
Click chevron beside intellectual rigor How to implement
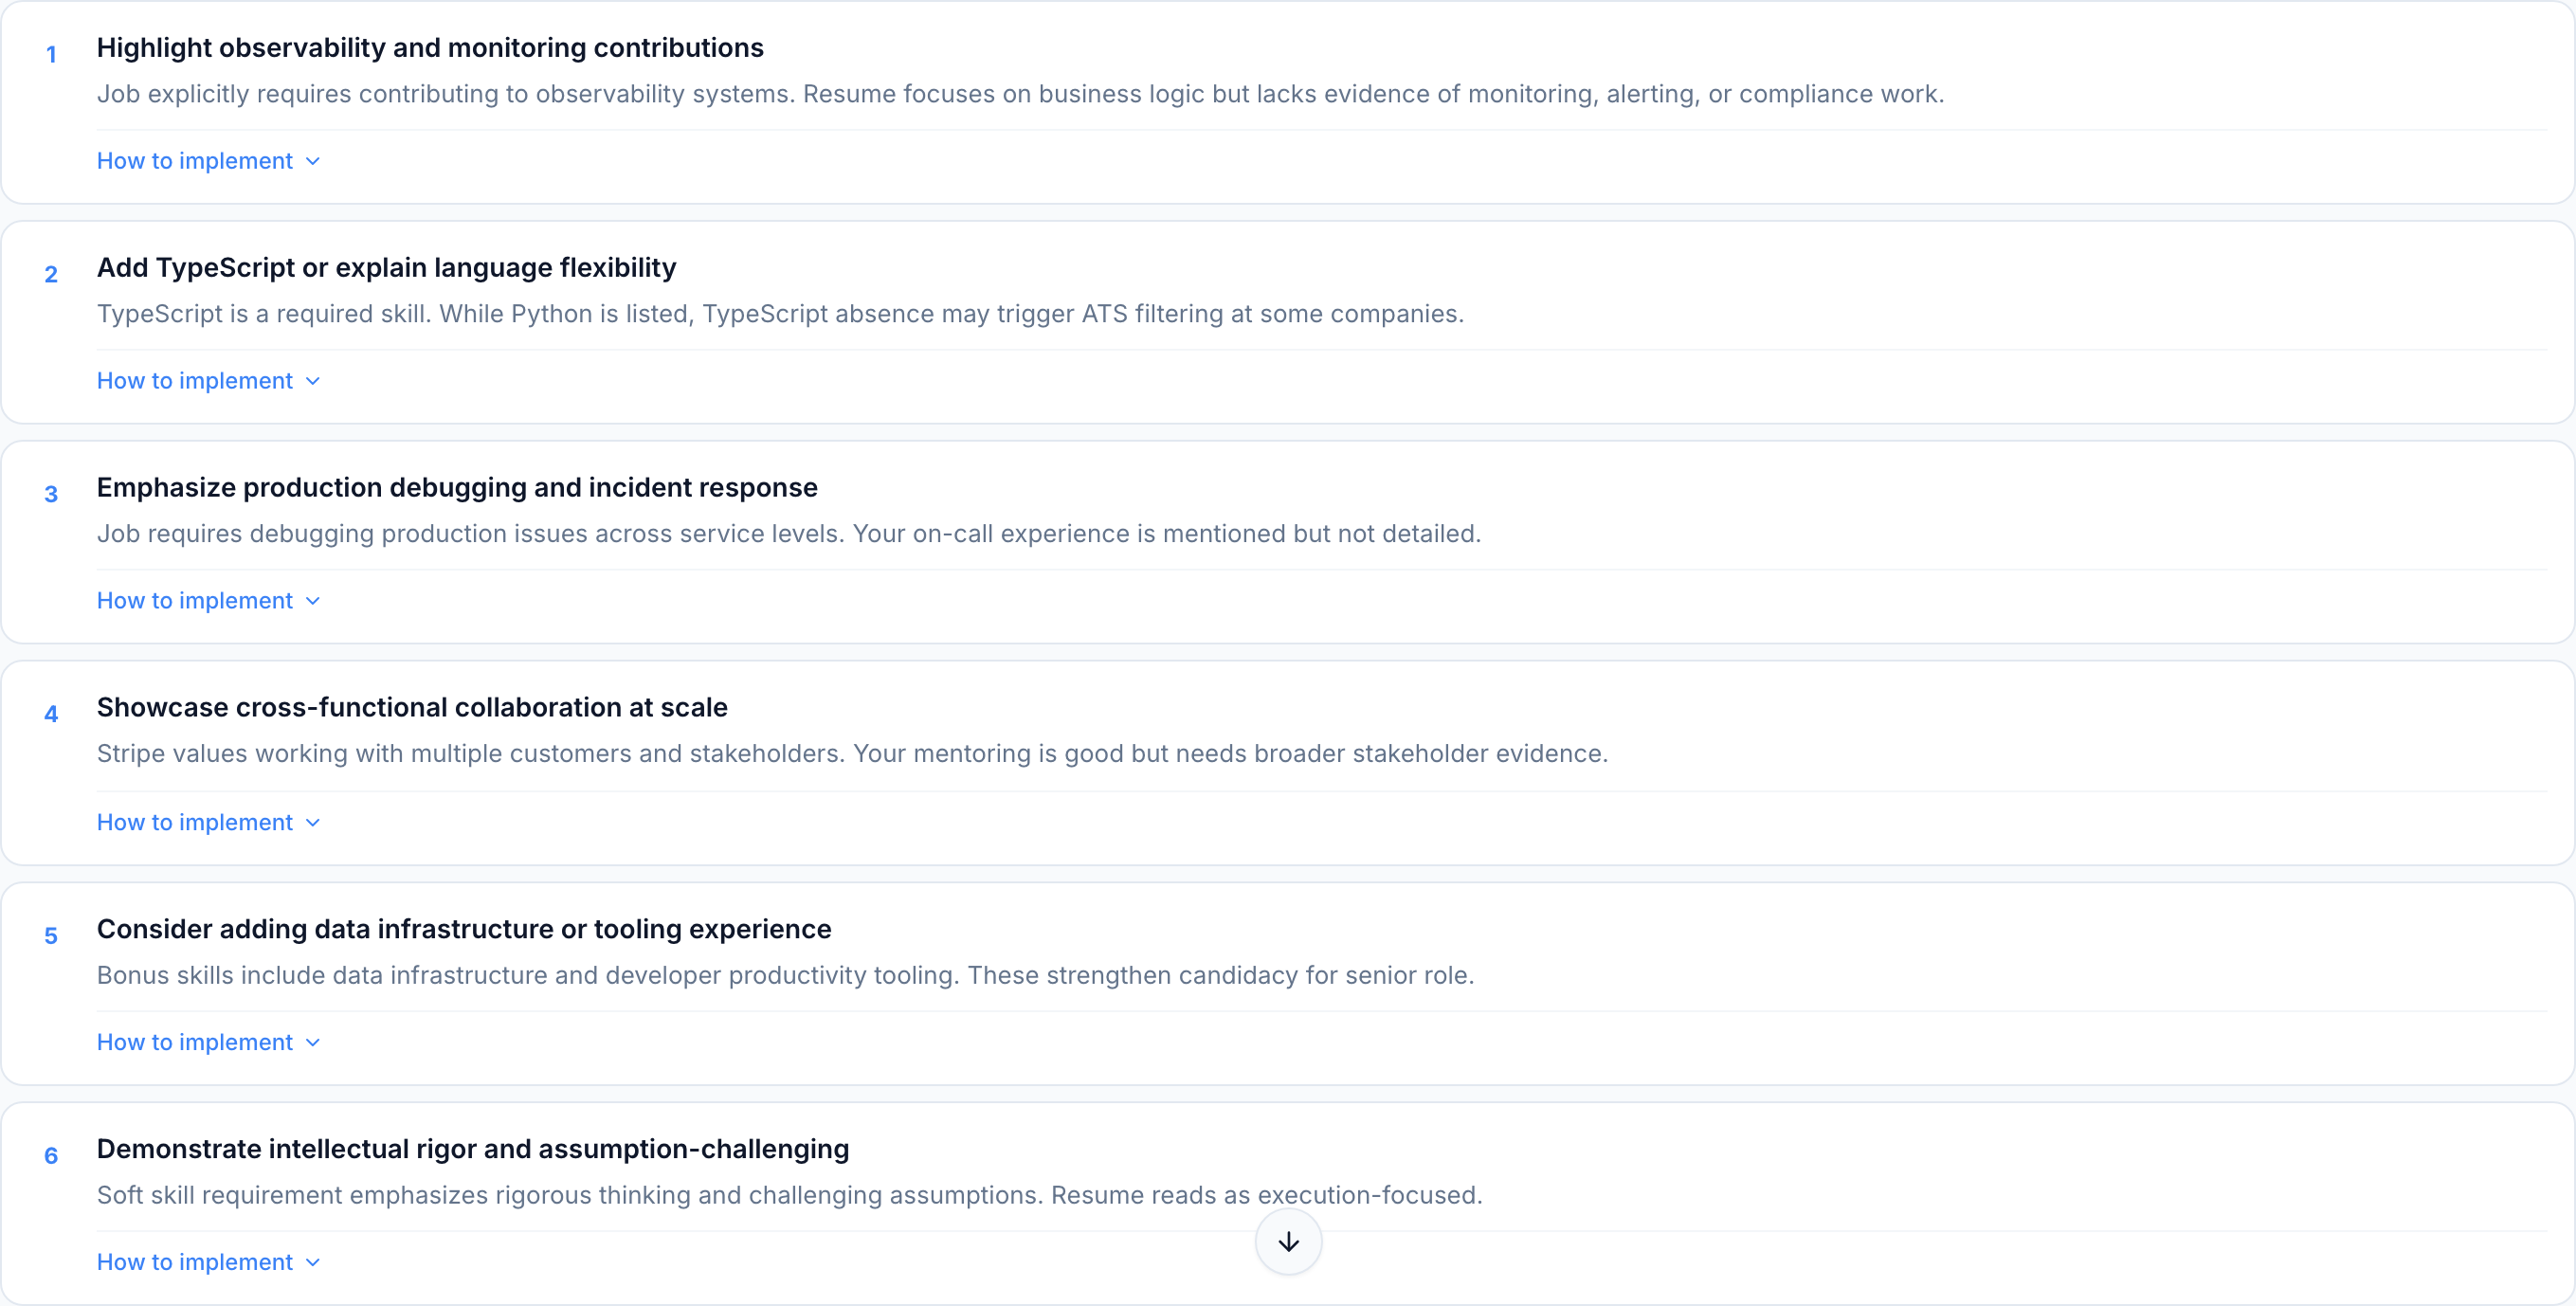pos(313,1263)
